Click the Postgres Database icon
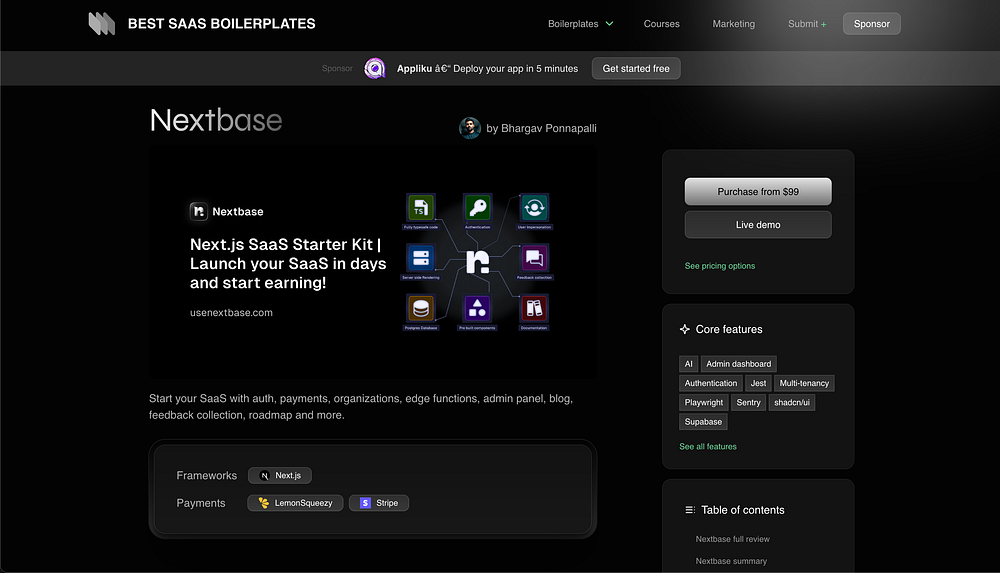This screenshot has height=573, width=1000. [420, 309]
